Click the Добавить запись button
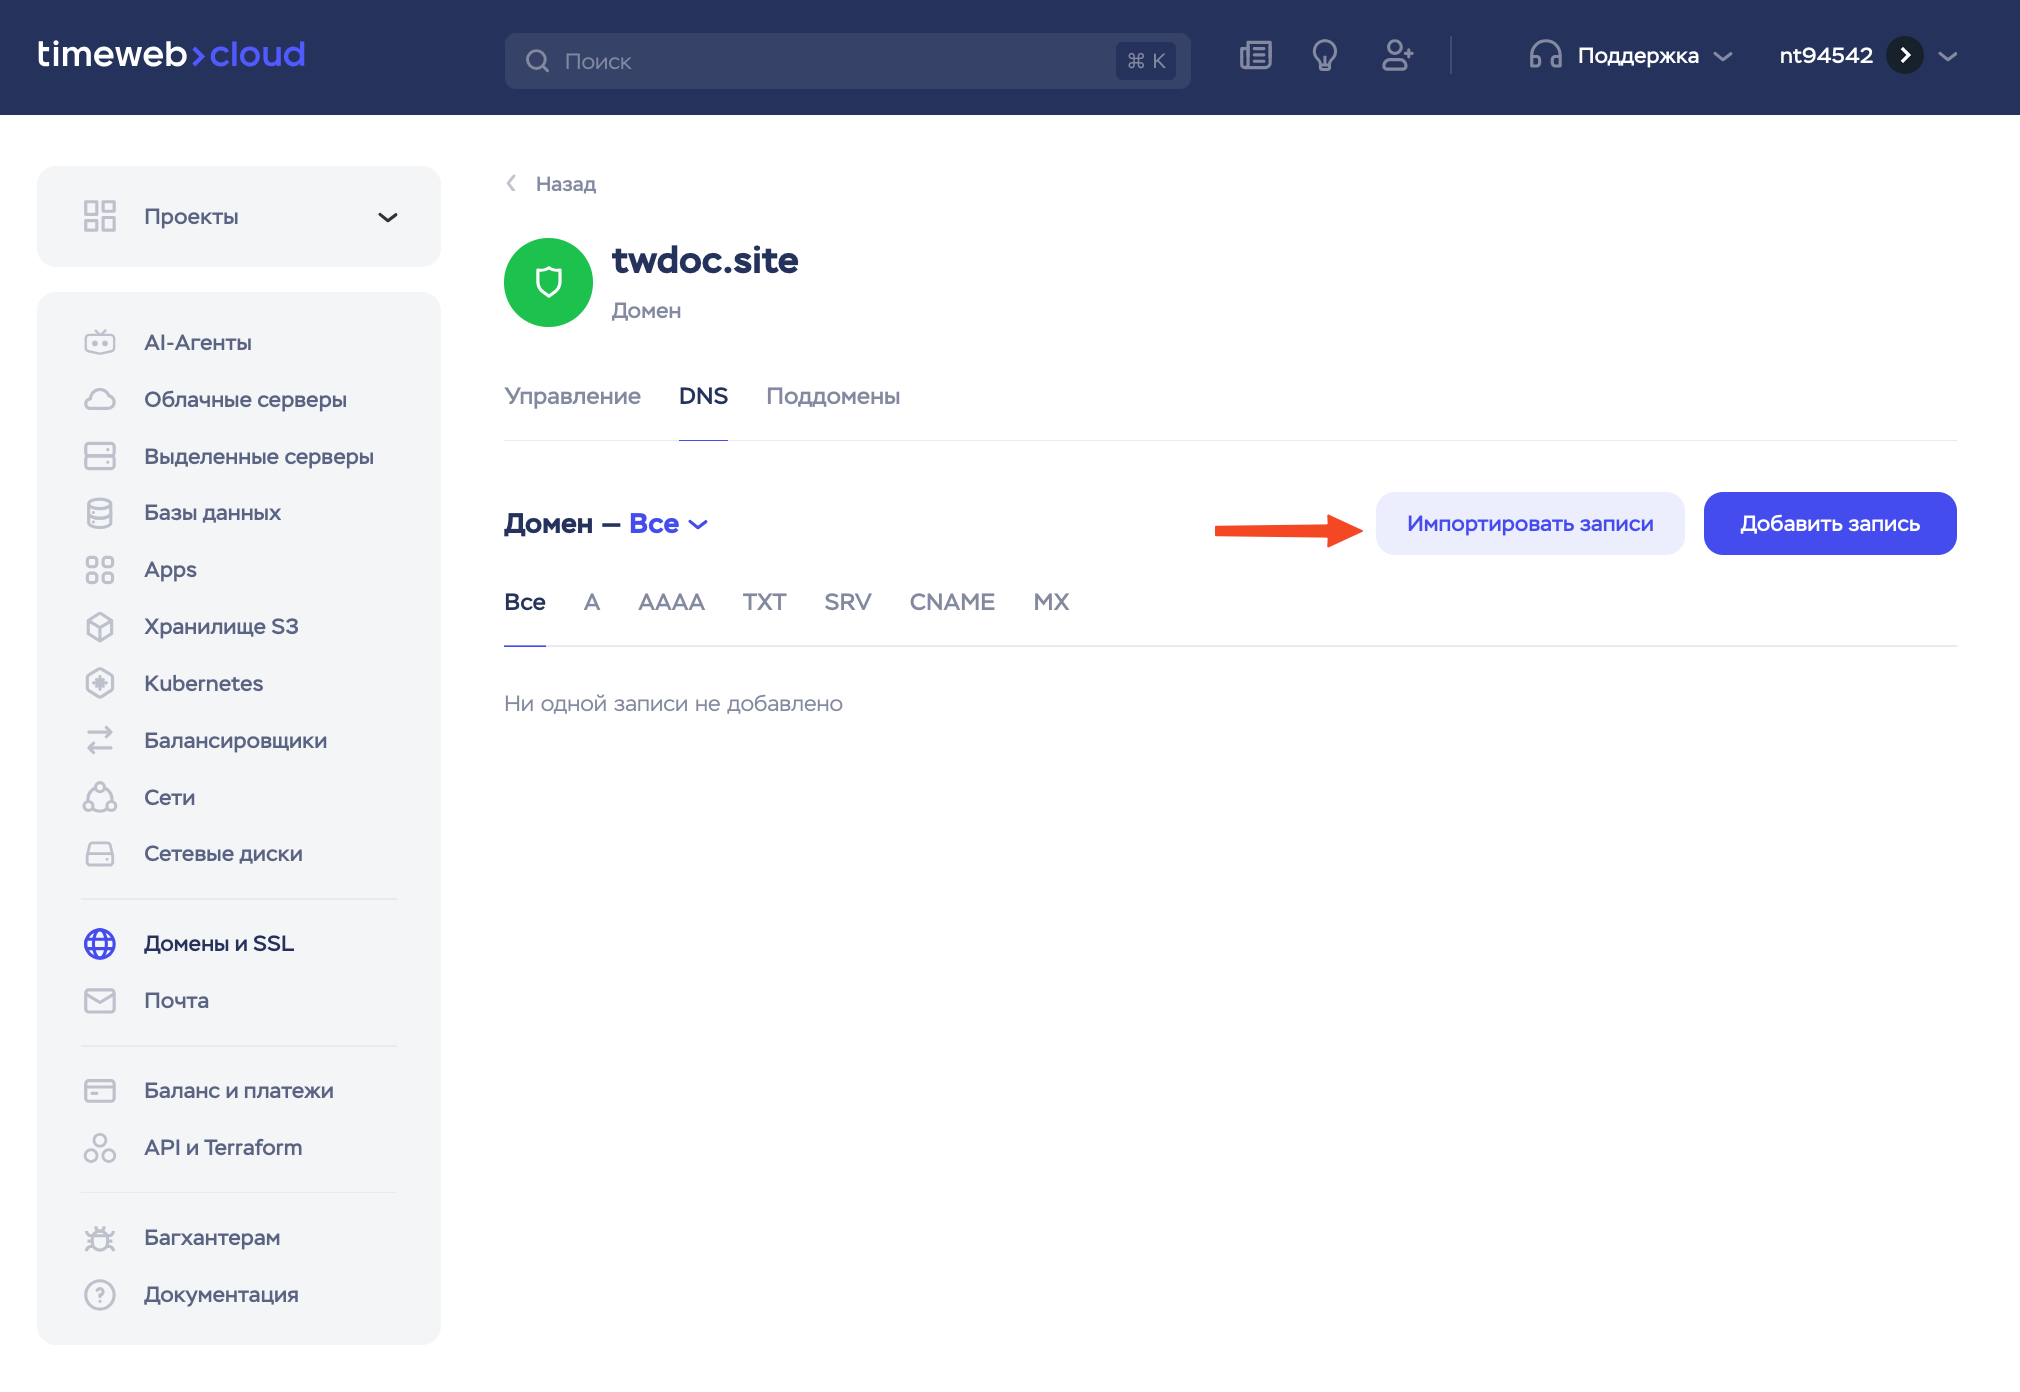The image size is (2020, 1392). pos(1830,523)
